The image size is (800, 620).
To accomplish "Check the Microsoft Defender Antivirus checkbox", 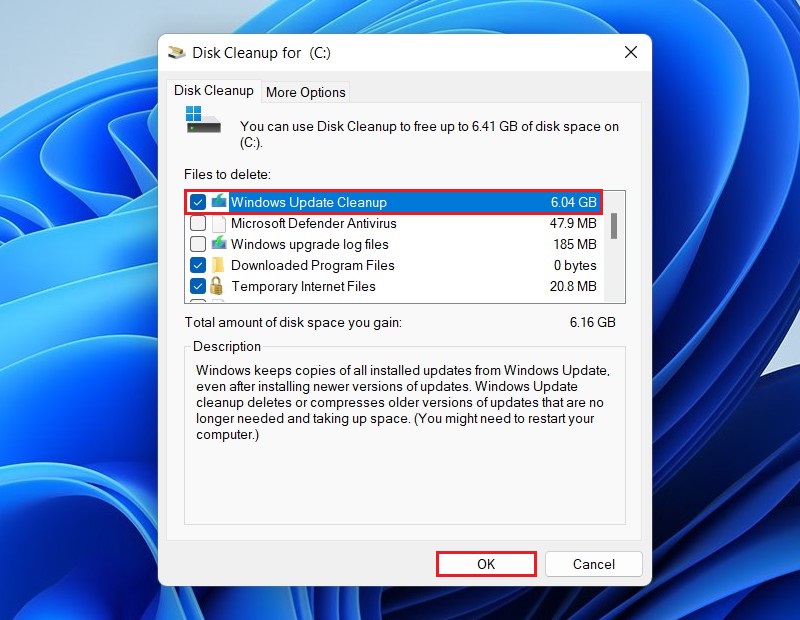I will tap(197, 223).
